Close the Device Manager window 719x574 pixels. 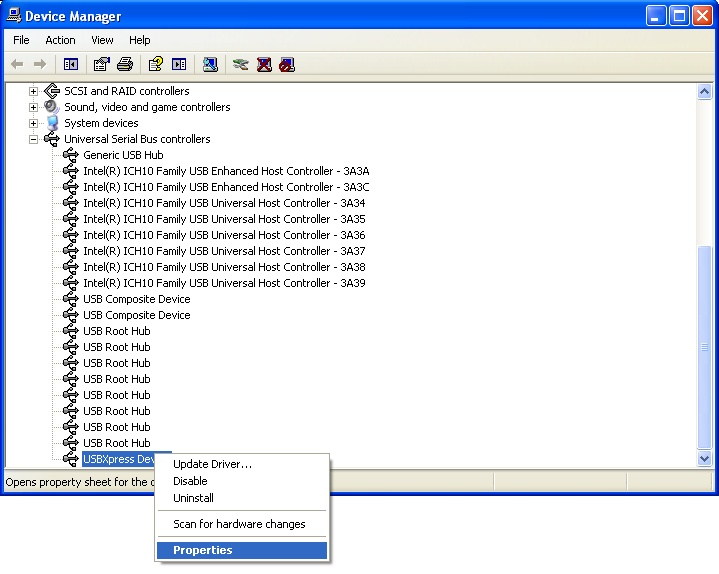coord(702,16)
